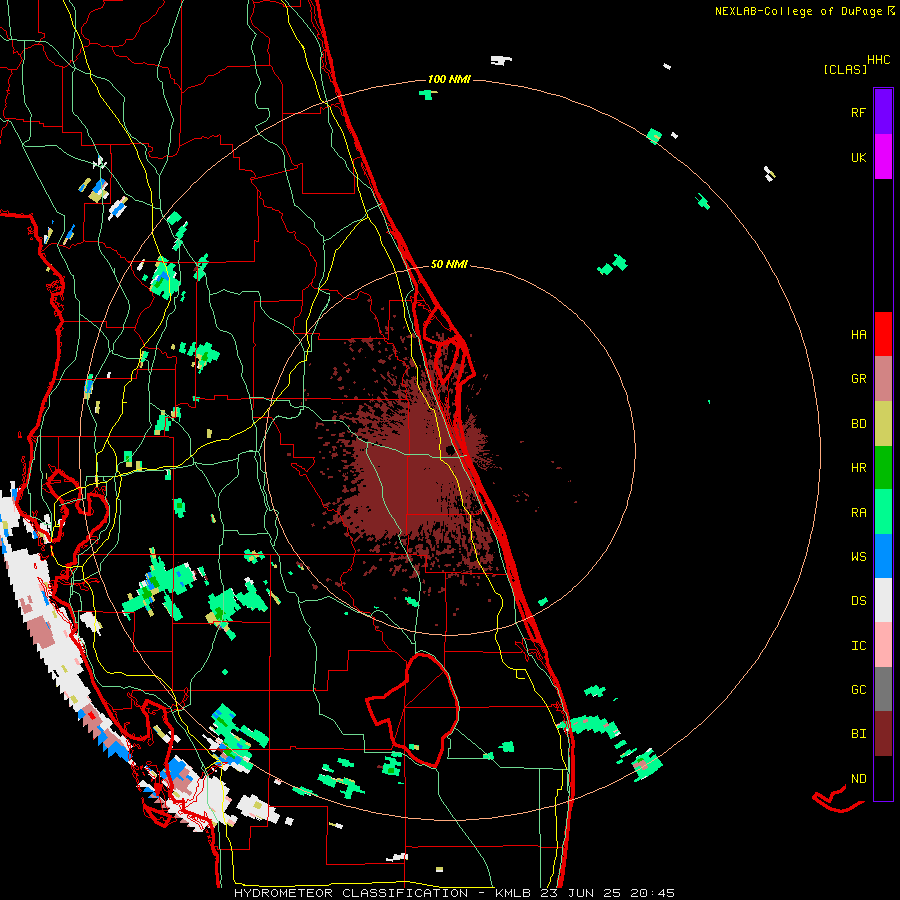This screenshot has height=900, width=900.
Task: Click the 23 JUN 25 date text
Action: pos(584,893)
